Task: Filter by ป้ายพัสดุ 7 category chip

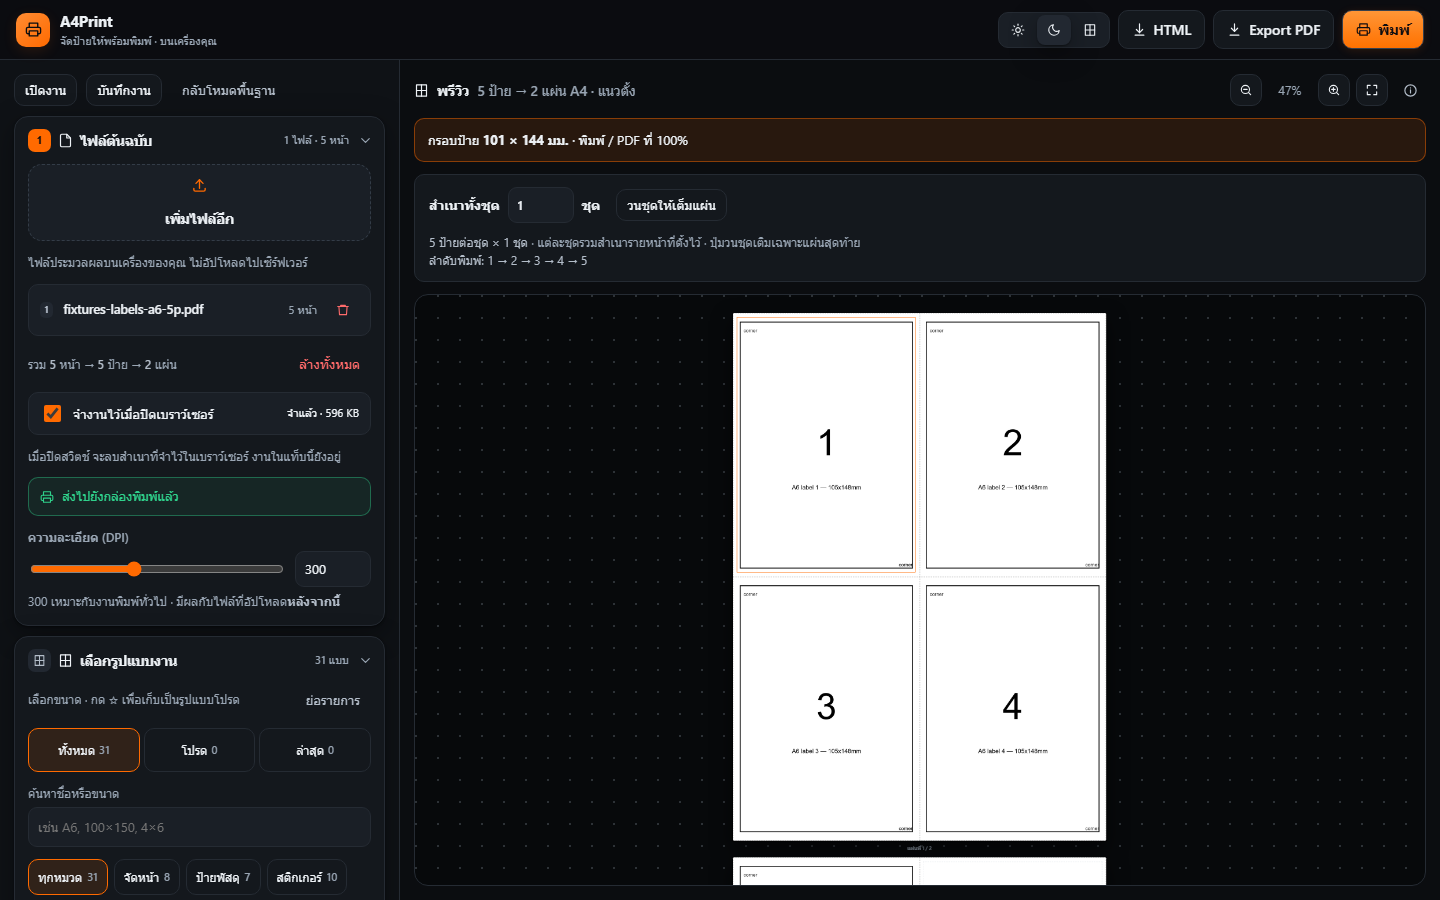Action: click(223, 877)
